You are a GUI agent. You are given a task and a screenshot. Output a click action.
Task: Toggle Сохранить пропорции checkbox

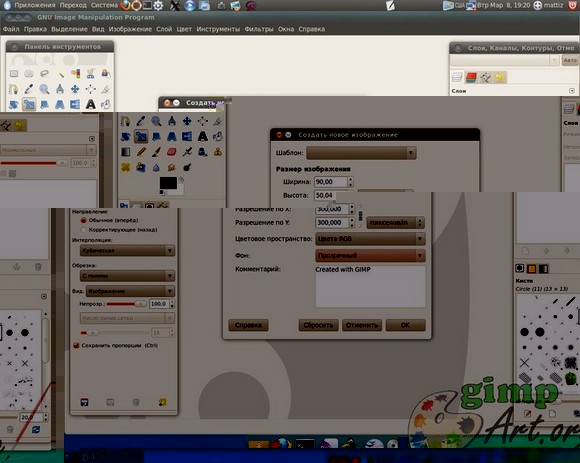[x=76, y=345]
